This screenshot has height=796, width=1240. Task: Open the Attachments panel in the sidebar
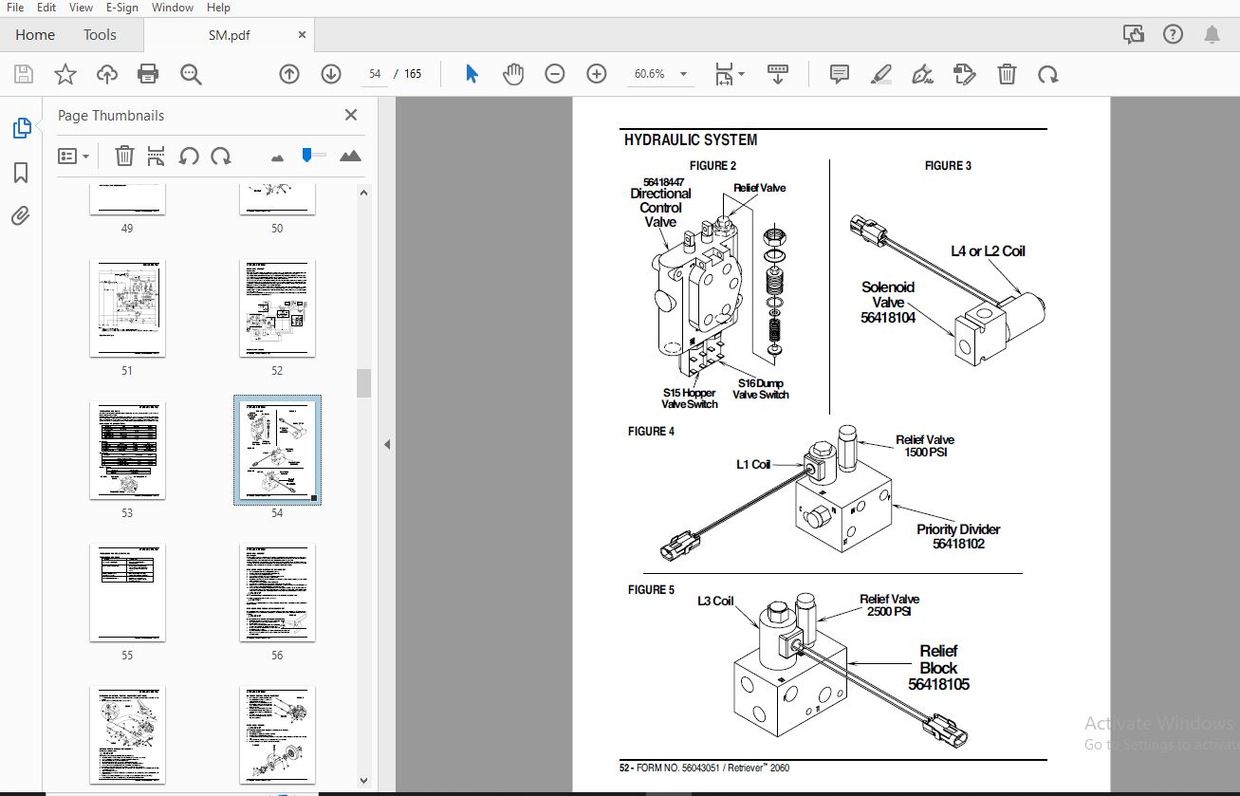point(22,215)
